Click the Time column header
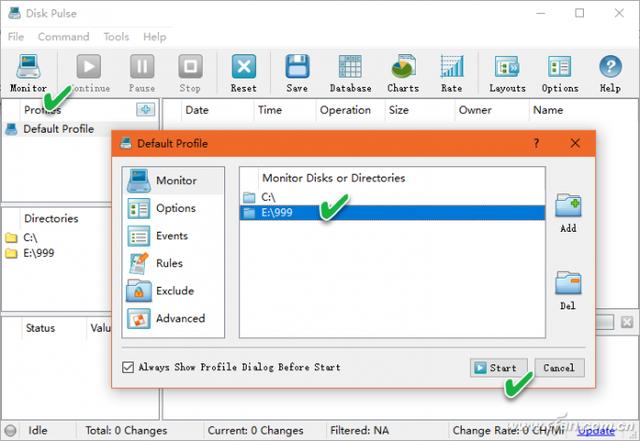The image size is (640, 441). (284, 110)
